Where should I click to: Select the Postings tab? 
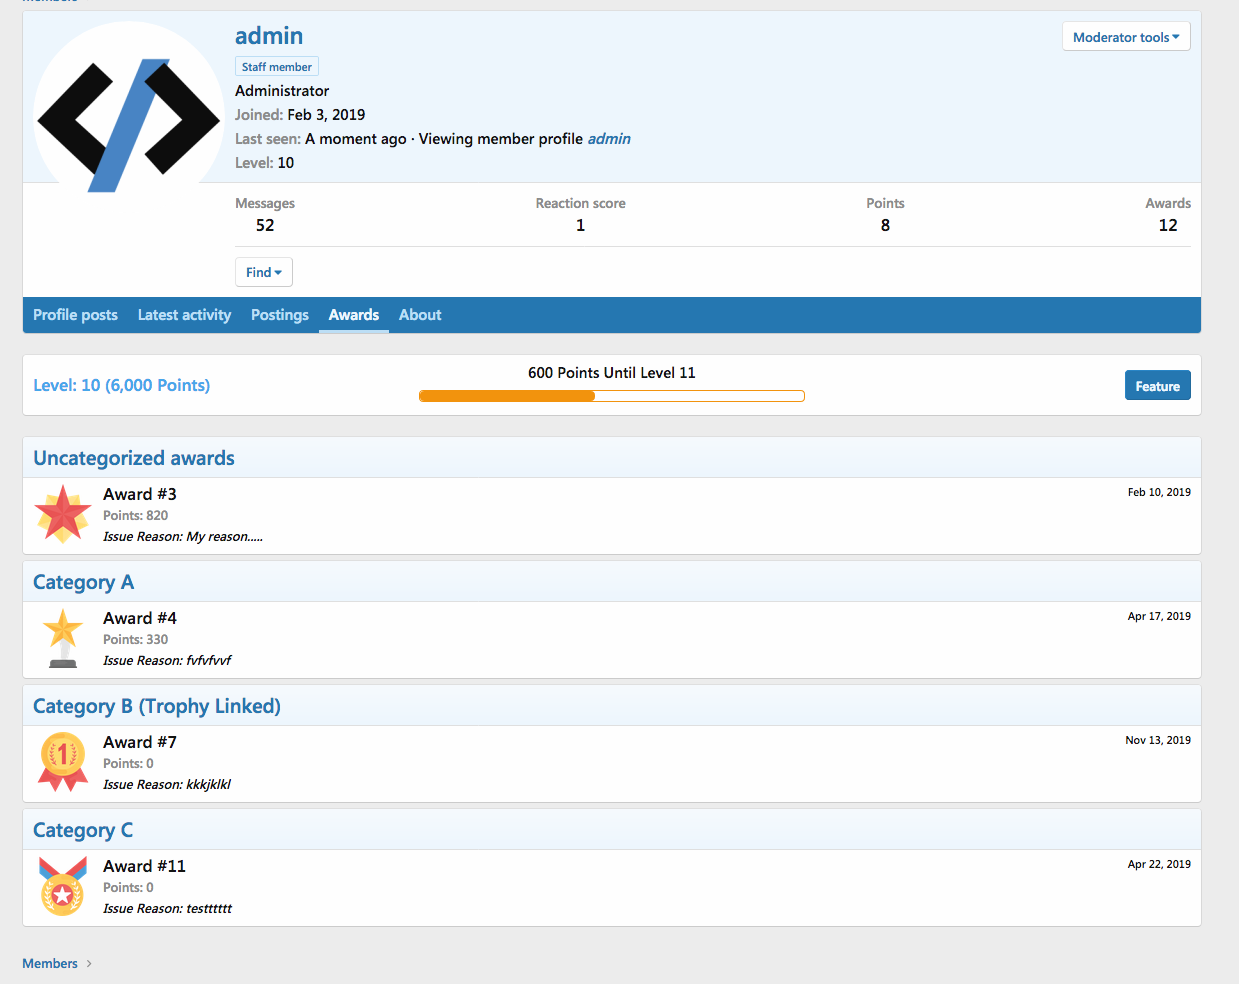coord(280,315)
